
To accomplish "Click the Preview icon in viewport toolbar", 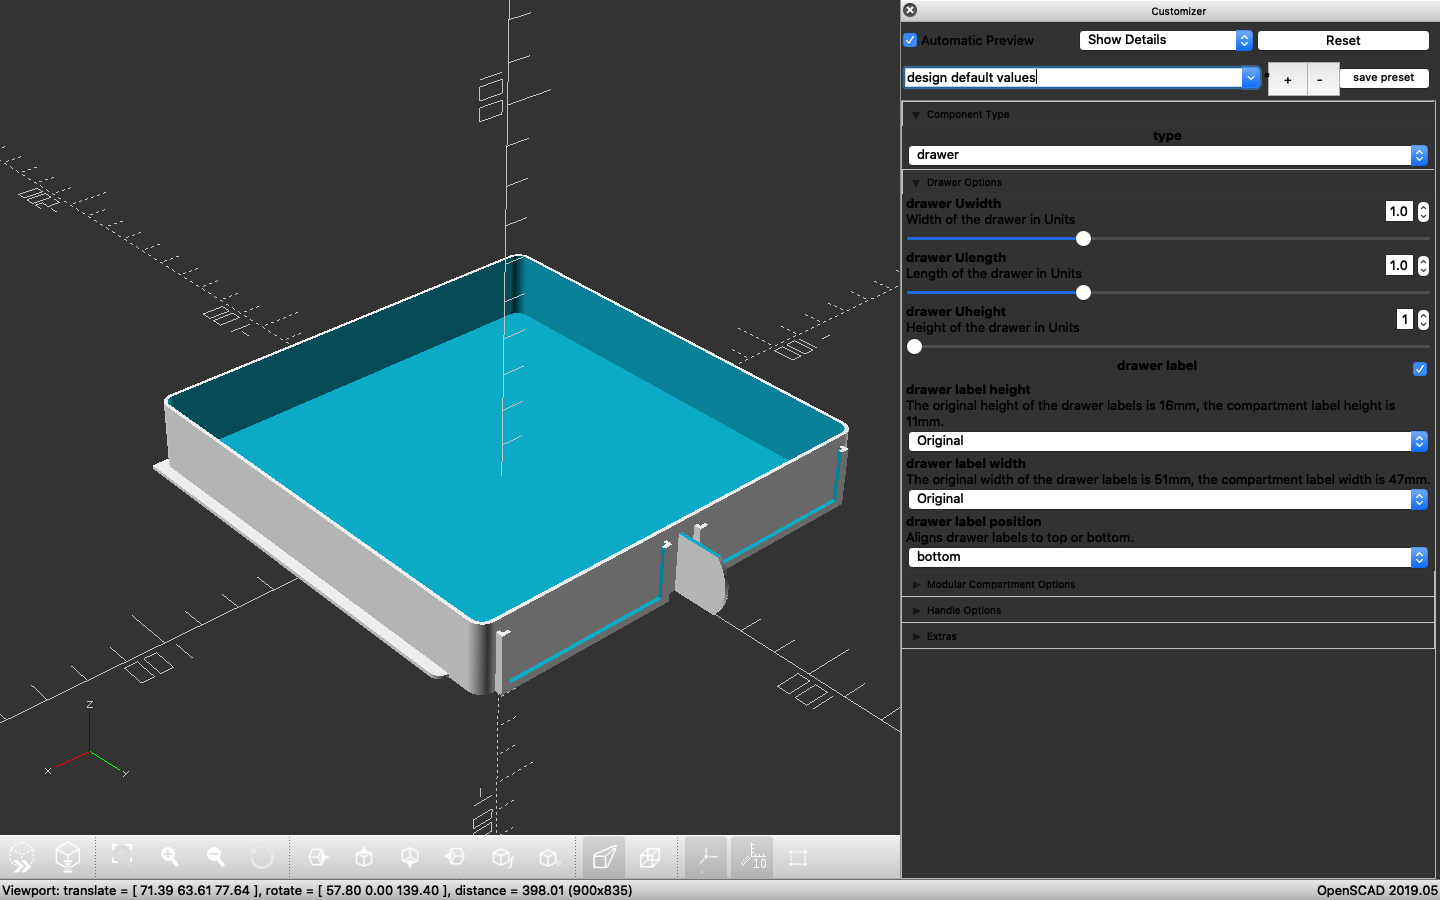I will pyautogui.click(x=22, y=857).
